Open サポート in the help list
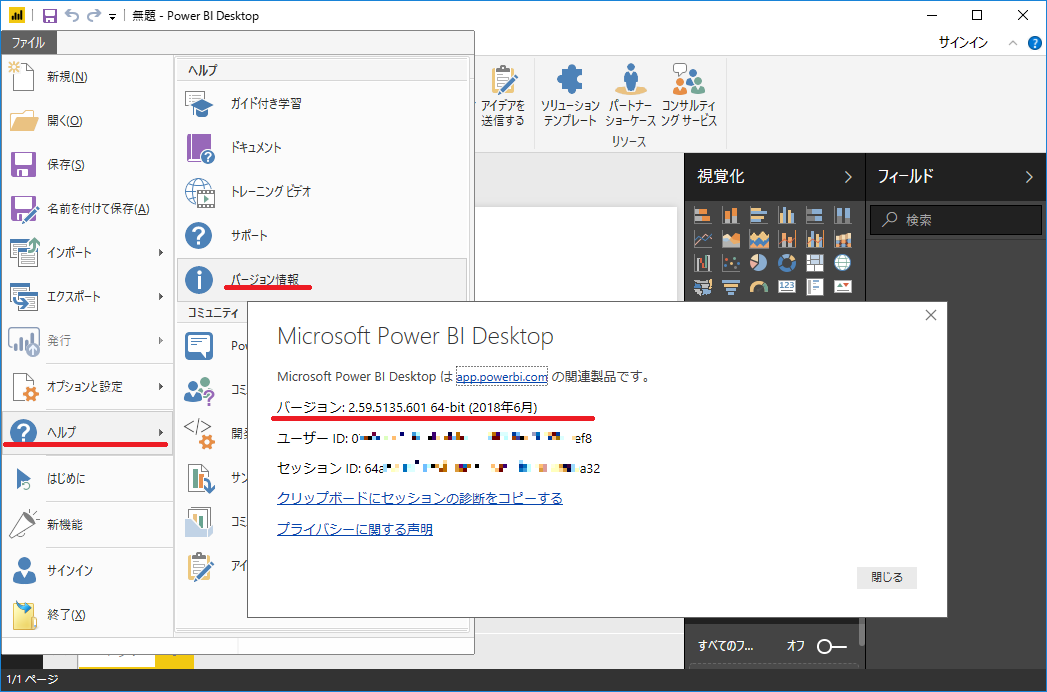Screen dimensions: 1047x692 pos(322,236)
